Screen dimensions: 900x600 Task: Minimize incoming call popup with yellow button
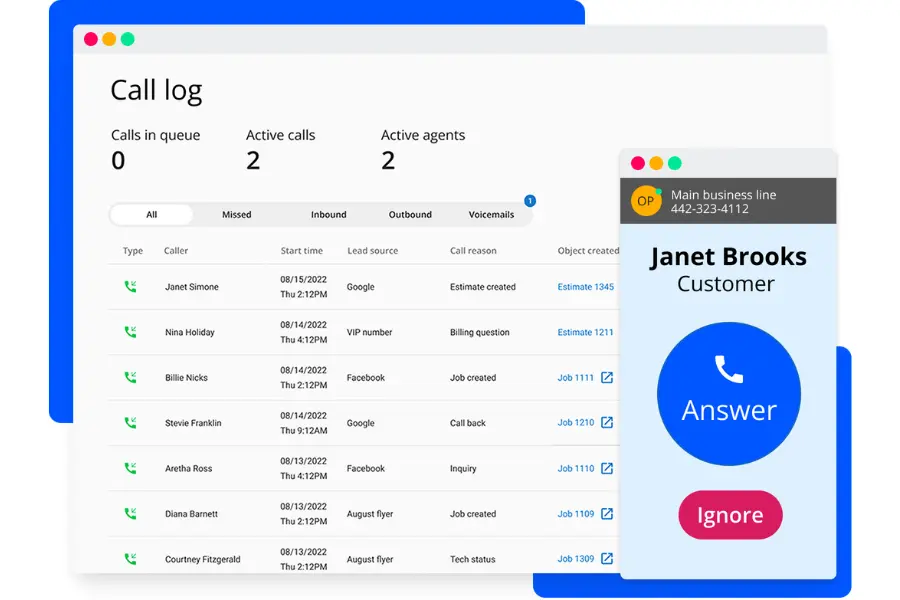point(656,163)
